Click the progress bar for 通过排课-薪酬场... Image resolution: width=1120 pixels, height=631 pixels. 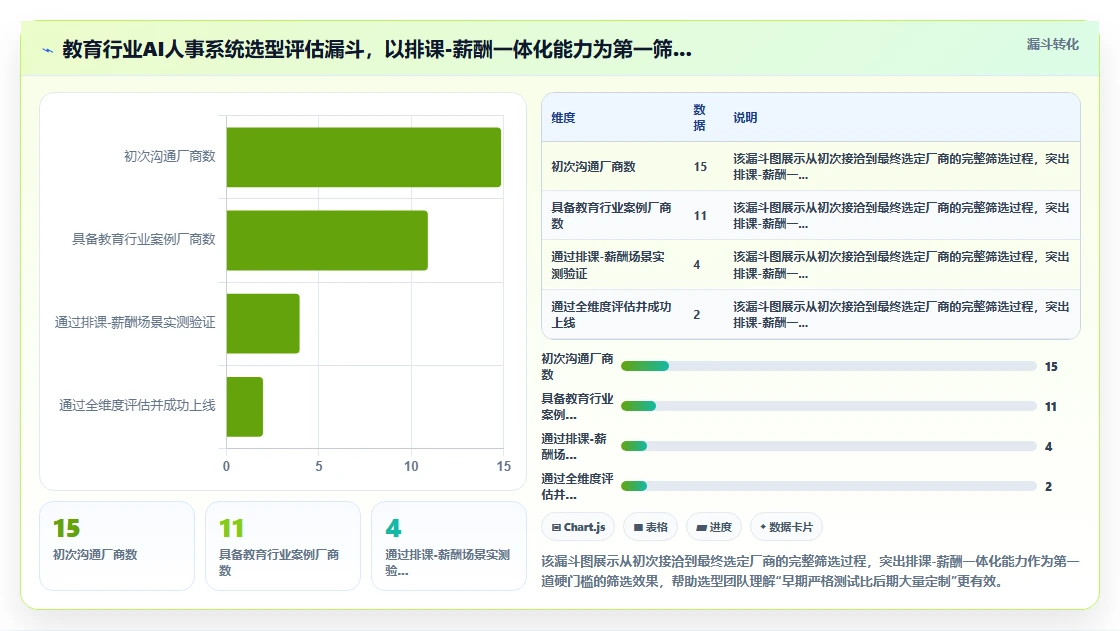click(829, 446)
